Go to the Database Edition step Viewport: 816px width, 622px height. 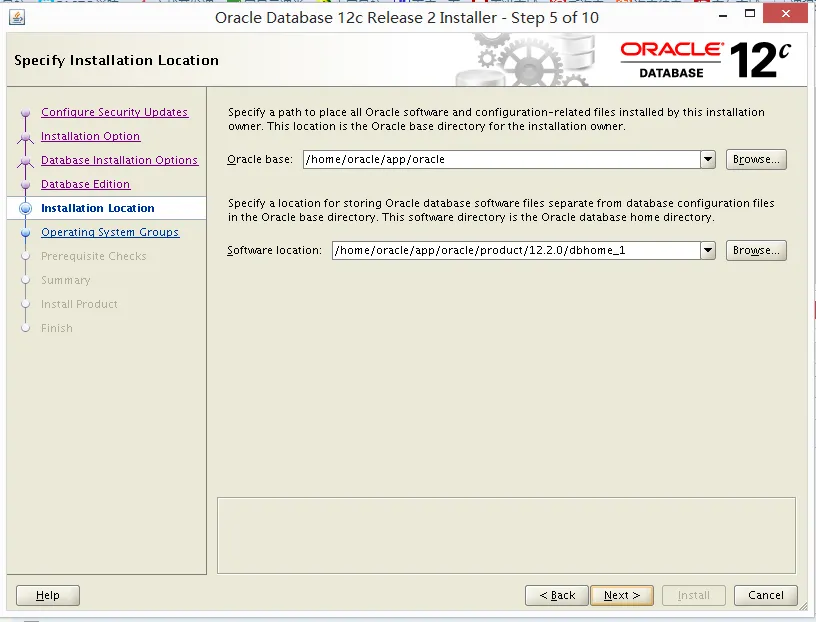[86, 184]
